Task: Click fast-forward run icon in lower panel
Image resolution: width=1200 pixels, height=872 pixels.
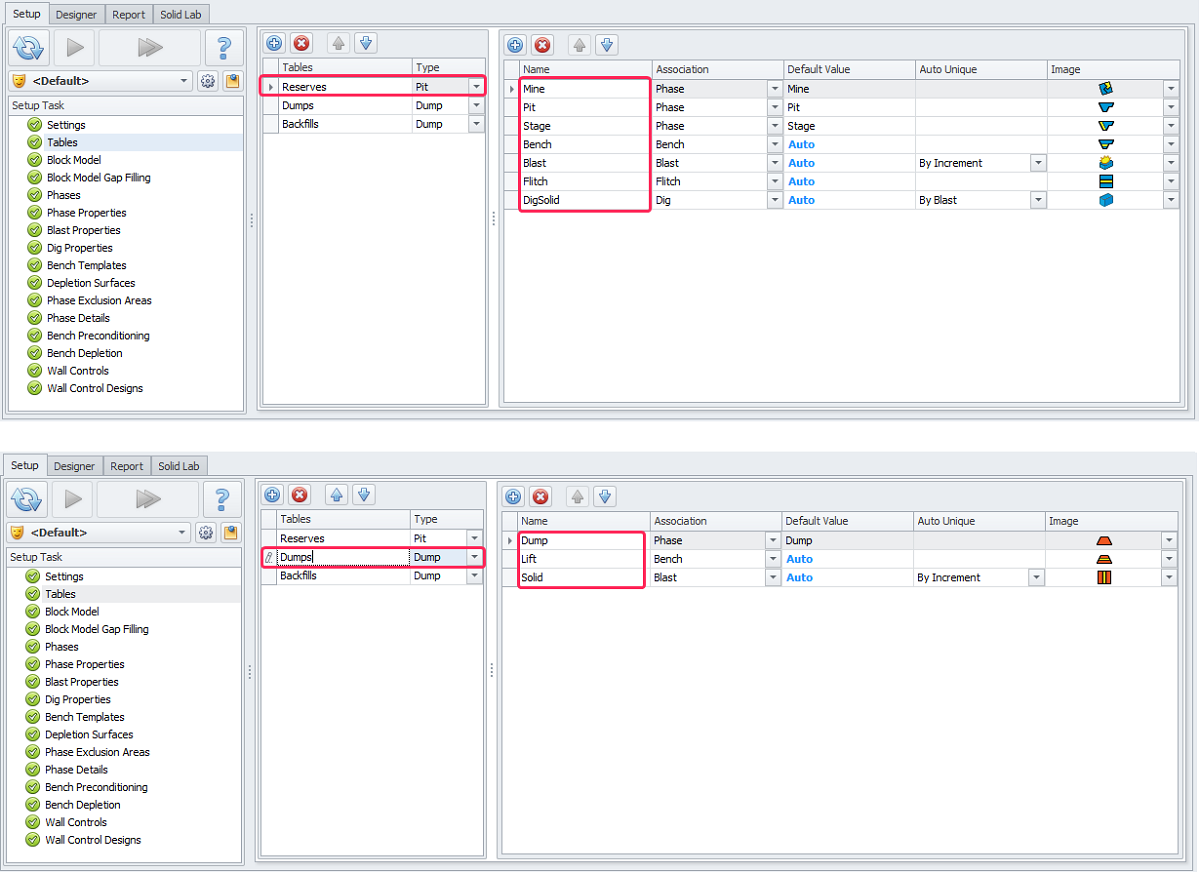Action: click(148, 498)
